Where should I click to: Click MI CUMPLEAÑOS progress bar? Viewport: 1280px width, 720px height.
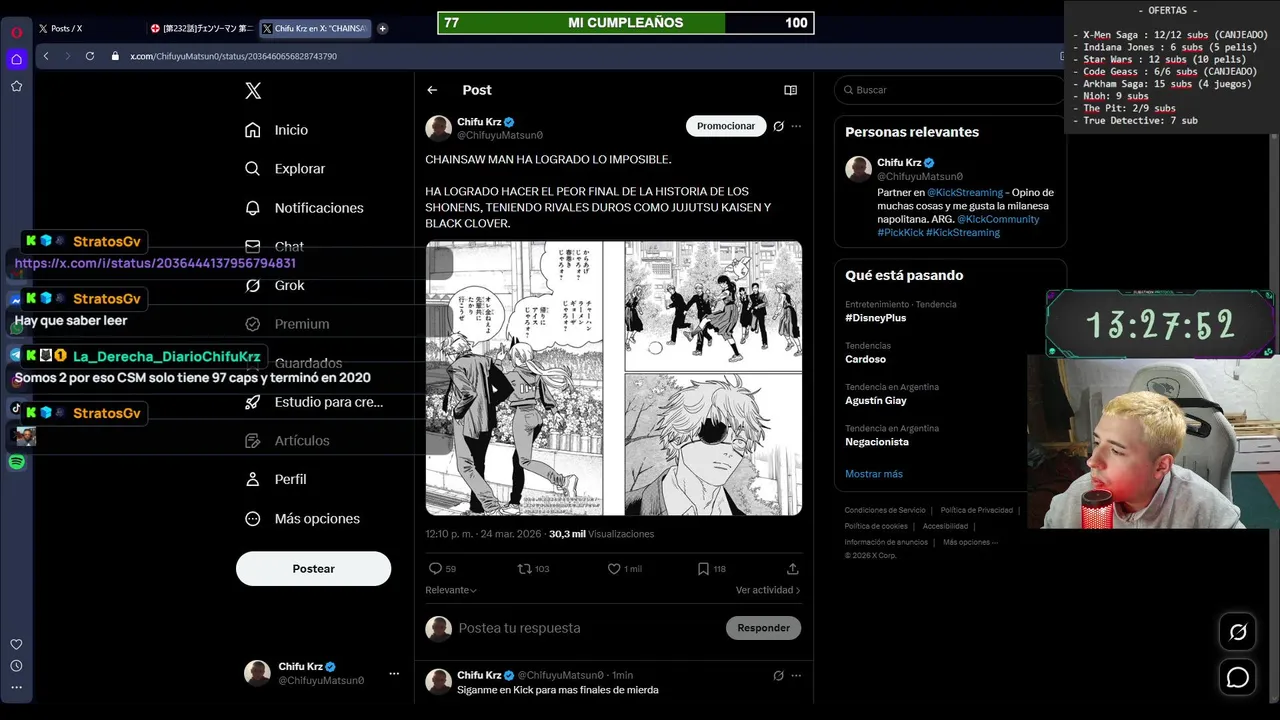tap(626, 23)
